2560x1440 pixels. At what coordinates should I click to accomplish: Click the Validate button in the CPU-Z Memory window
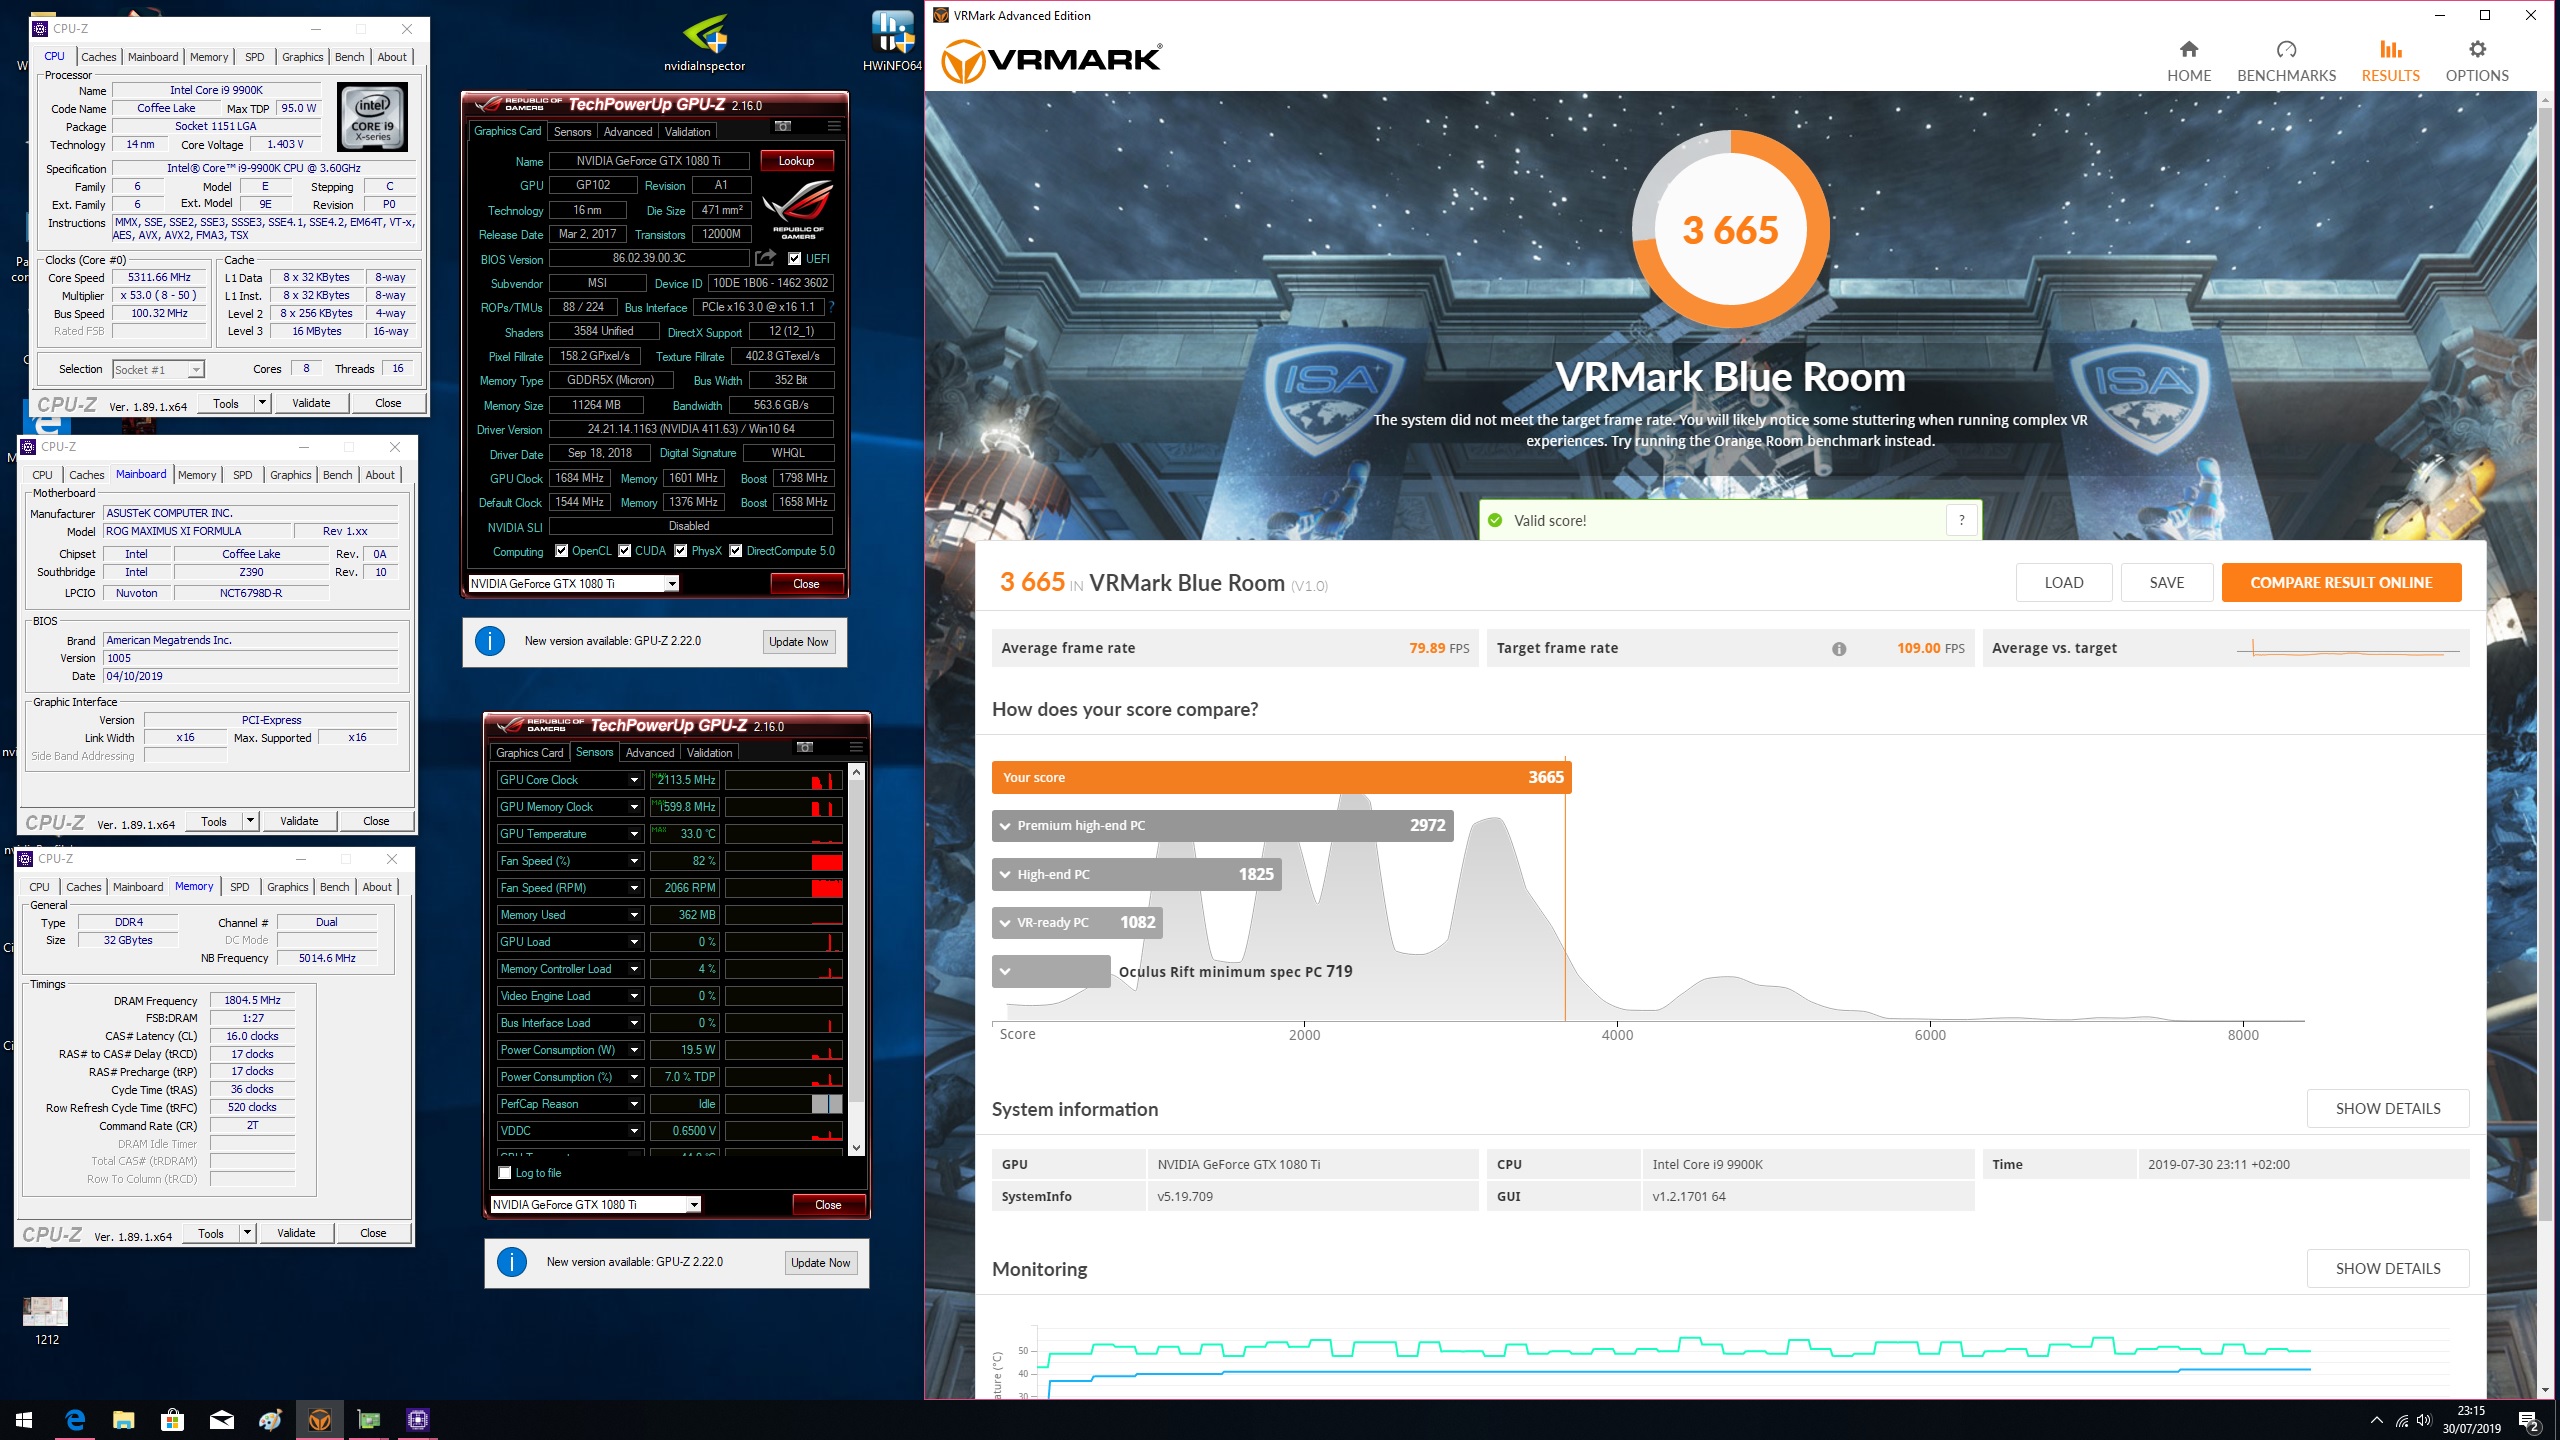(x=296, y=1233)
